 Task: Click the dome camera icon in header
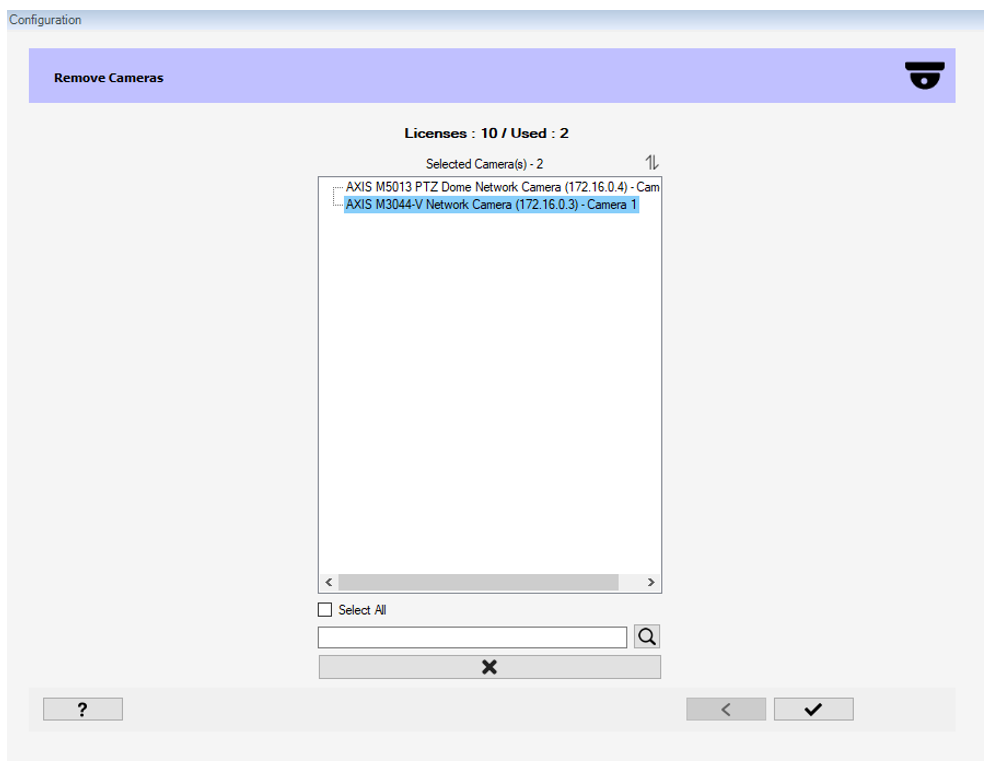[924, 76]
